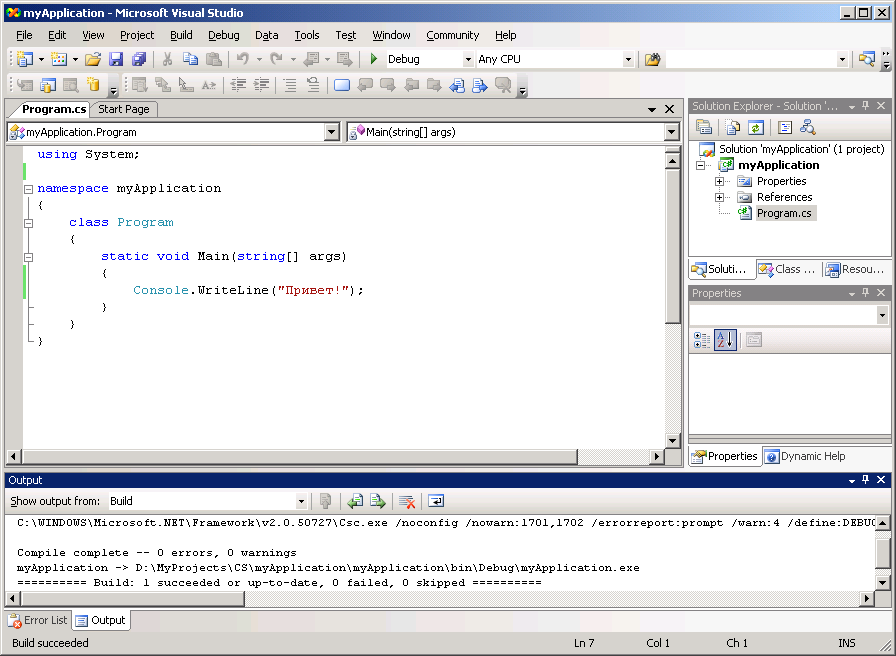Viewport: 896px width, 656px height.
Task: Click the View Code icon in Solution Explorer
Action: (x=785, y=127)
